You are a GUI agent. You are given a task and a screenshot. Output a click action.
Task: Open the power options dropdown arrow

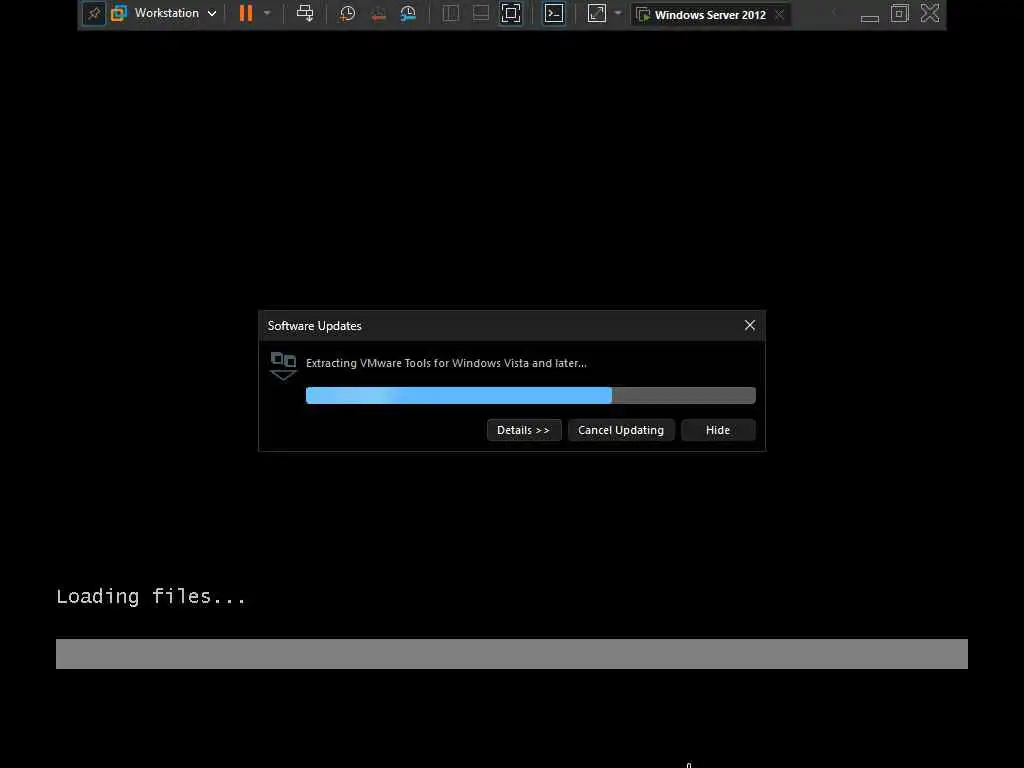(x=267, y=13)
